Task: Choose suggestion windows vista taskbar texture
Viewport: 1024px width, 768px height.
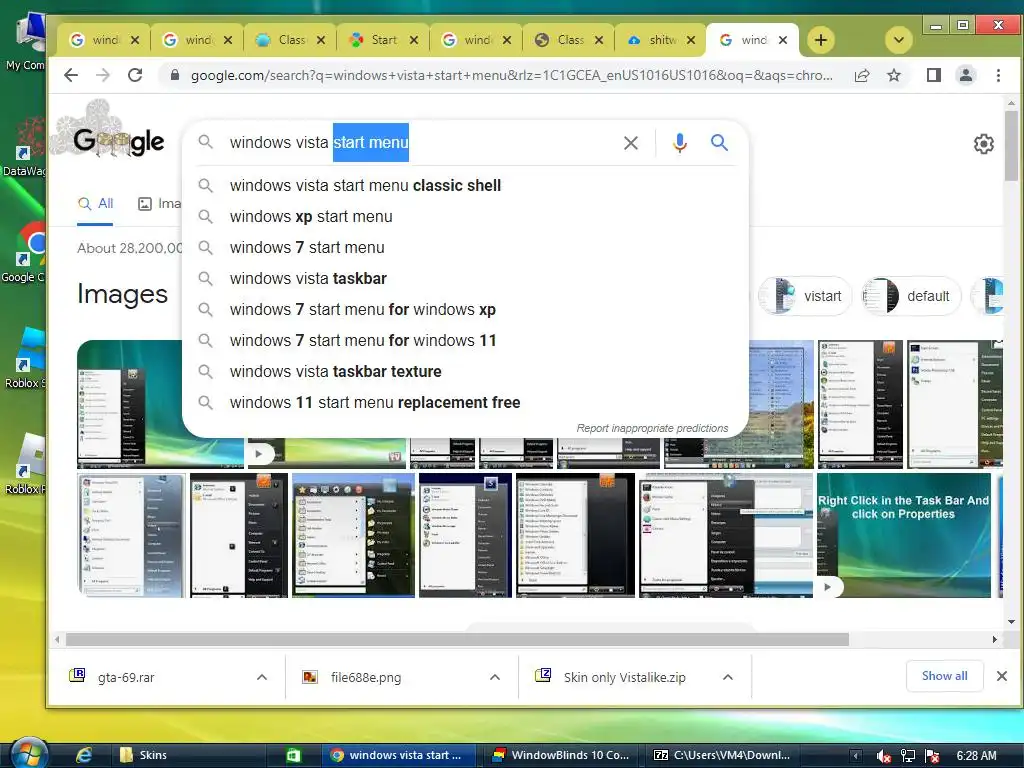Action: click(x=465, y=372)
